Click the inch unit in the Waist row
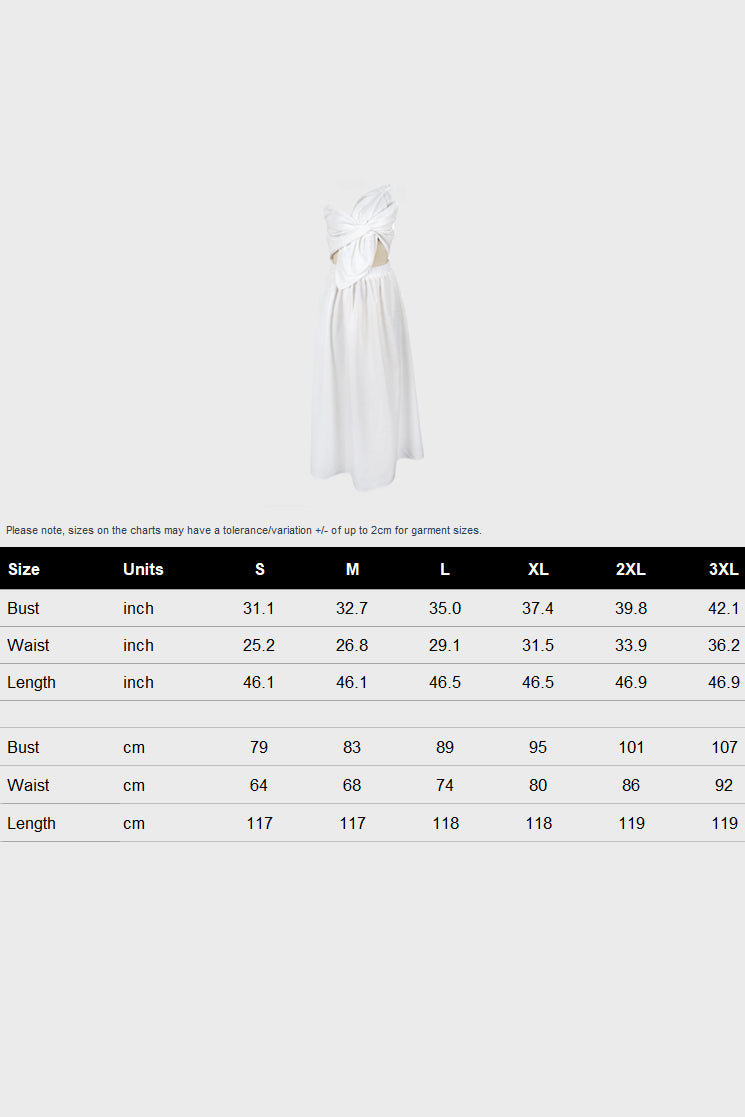 138,645
